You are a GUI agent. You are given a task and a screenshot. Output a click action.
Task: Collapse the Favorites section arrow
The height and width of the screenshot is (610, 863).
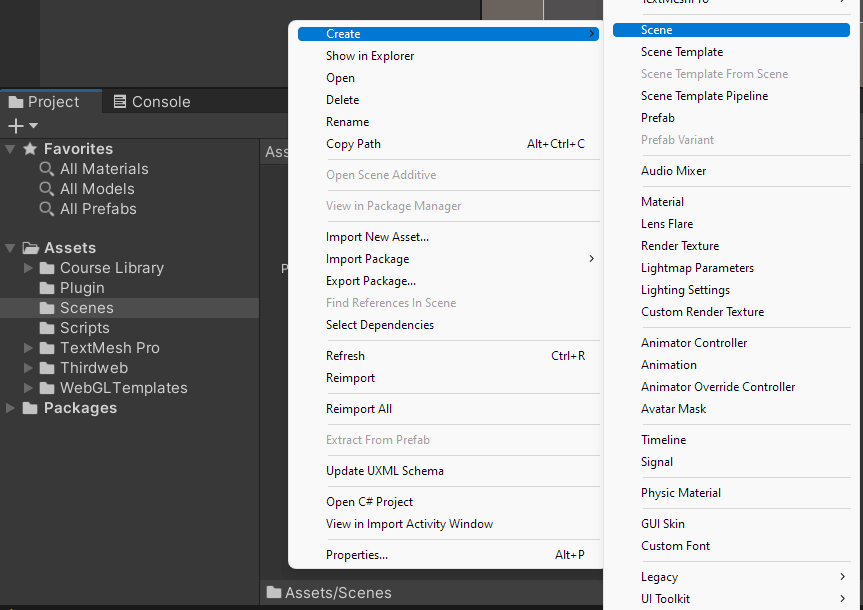click(10, 149)
